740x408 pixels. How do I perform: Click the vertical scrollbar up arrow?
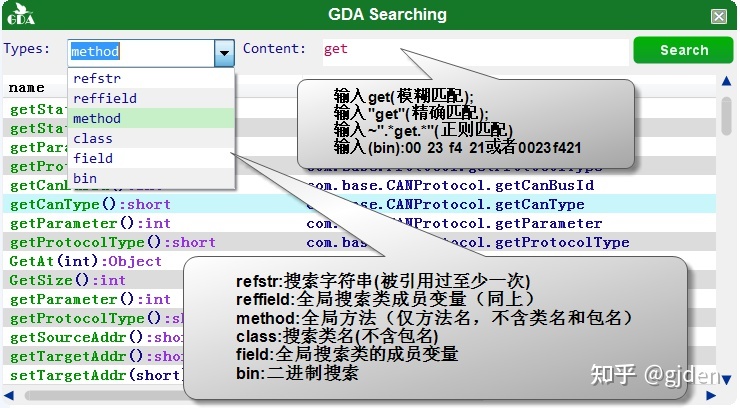point(728,87)
